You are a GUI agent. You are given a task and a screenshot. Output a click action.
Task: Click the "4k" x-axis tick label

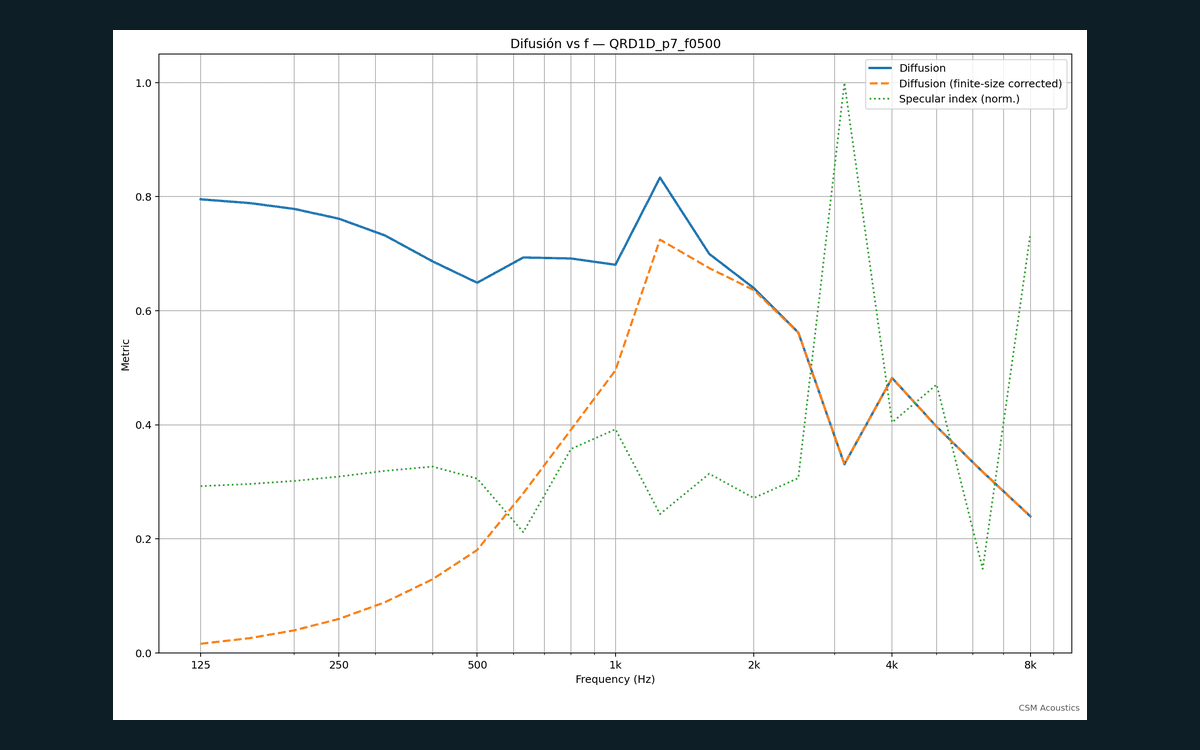tap(892, 665)
